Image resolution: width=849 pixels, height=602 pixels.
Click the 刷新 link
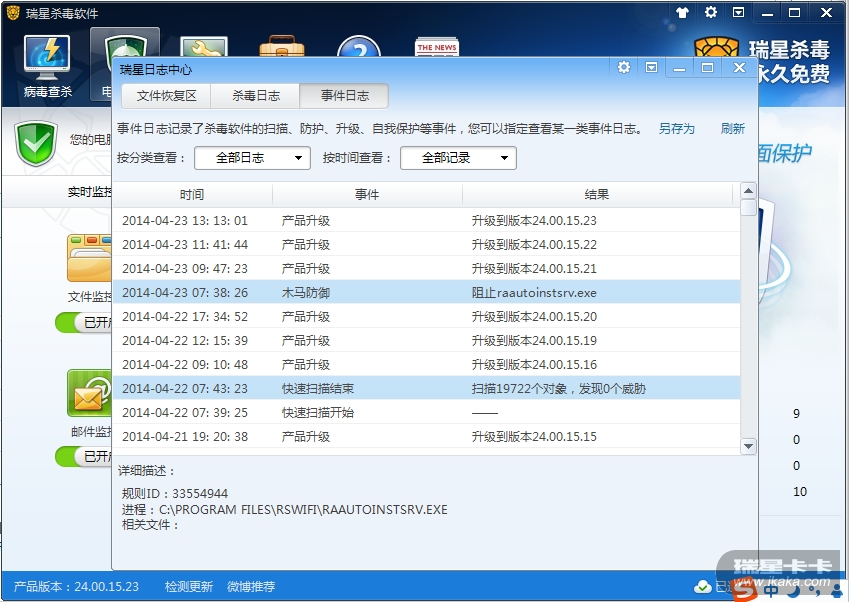(x=733, y=129)
